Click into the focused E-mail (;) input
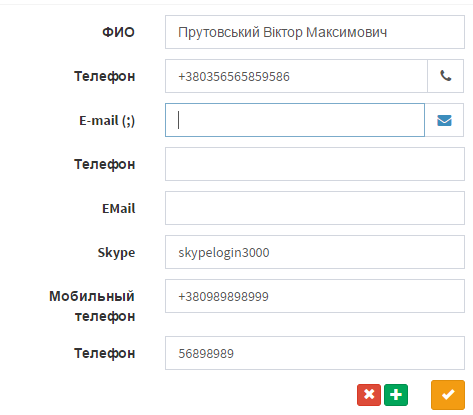Image resolution: width=473 pixels, height=415 pixels. click(x=295, y=120)
